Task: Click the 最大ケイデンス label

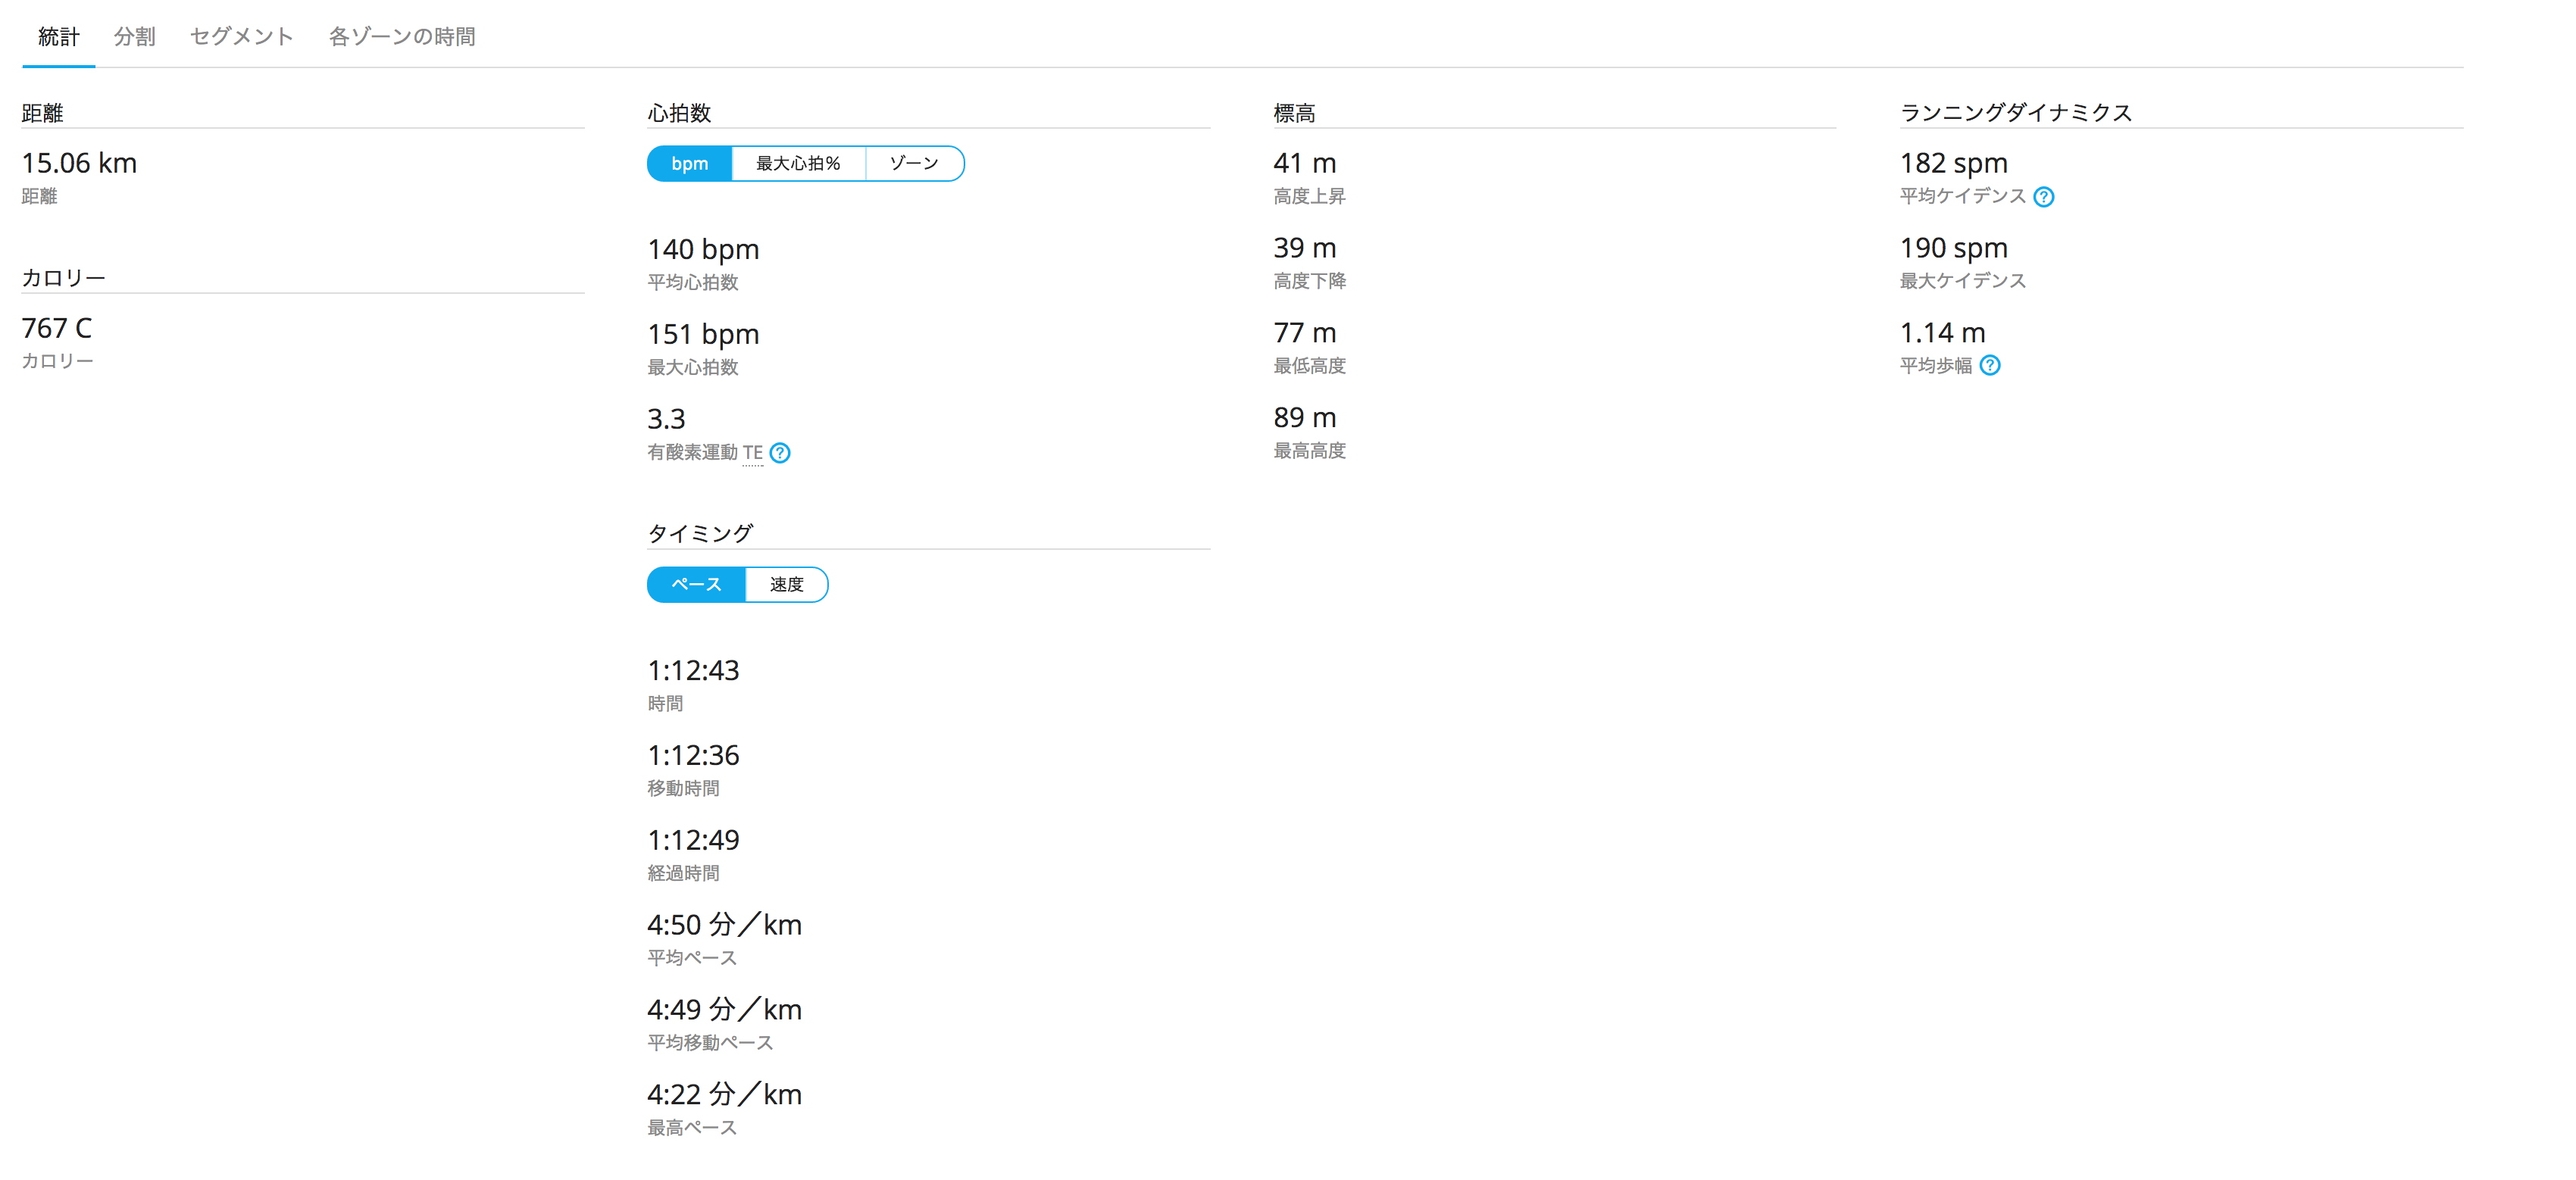Action: point(1963,281)
